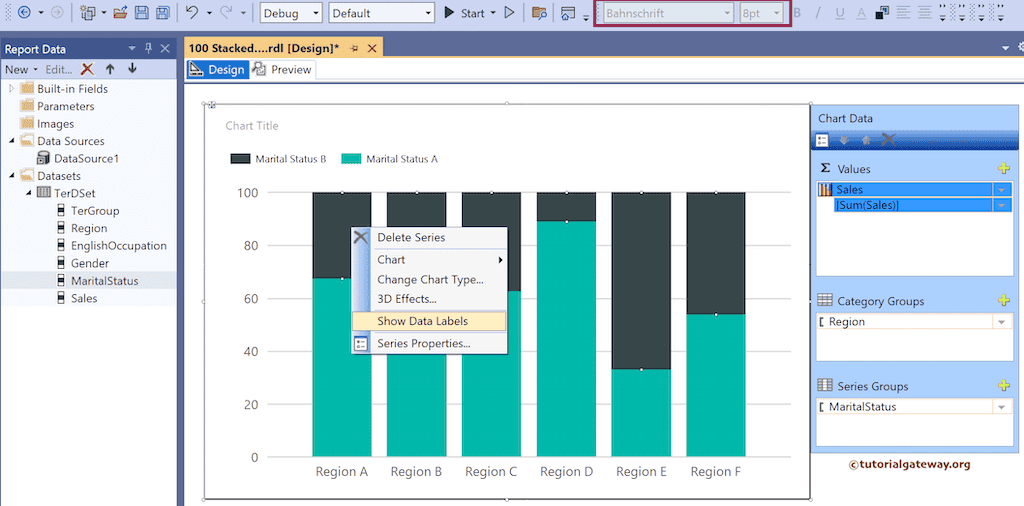Click the Center alignment icon

(x=924, y=12)
